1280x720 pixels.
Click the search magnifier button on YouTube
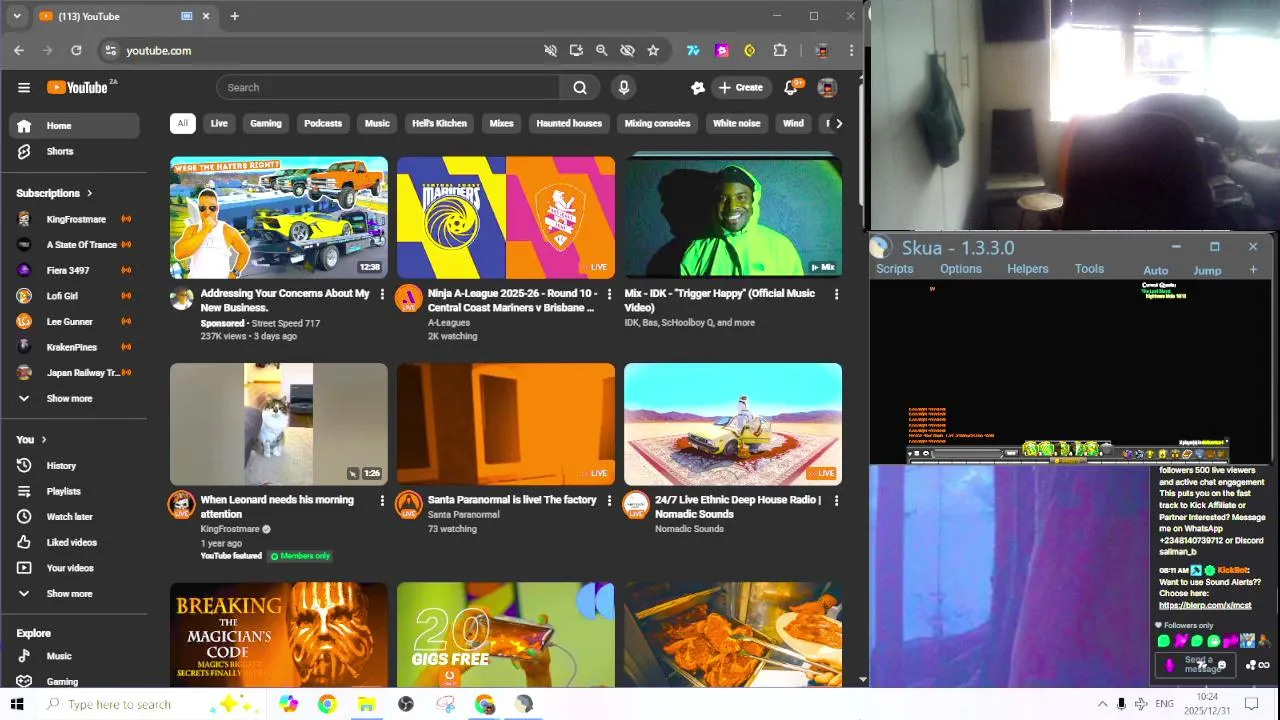coord(580,87)
